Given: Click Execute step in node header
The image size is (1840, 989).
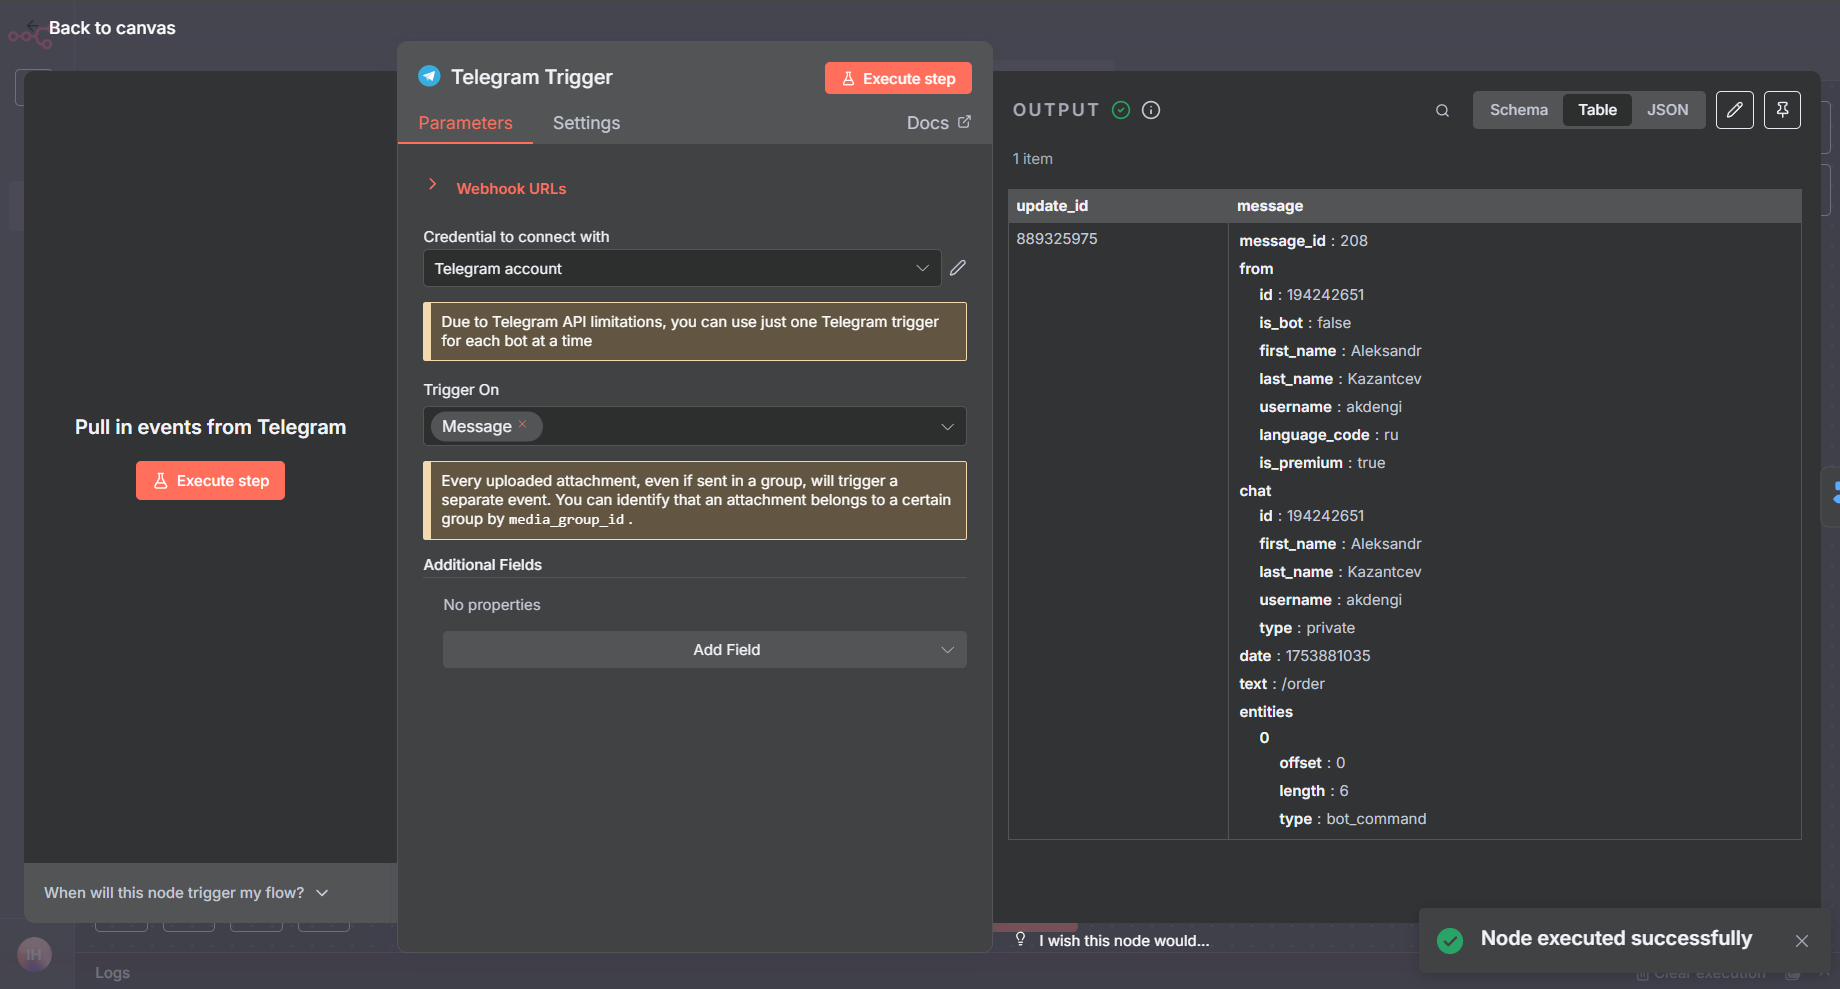Looking at the screenshot, I should [x=898, y=78].
